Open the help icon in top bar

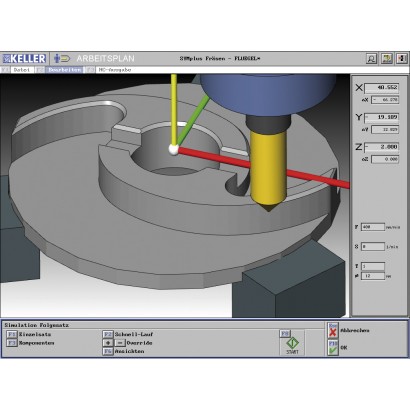point(387,59)
